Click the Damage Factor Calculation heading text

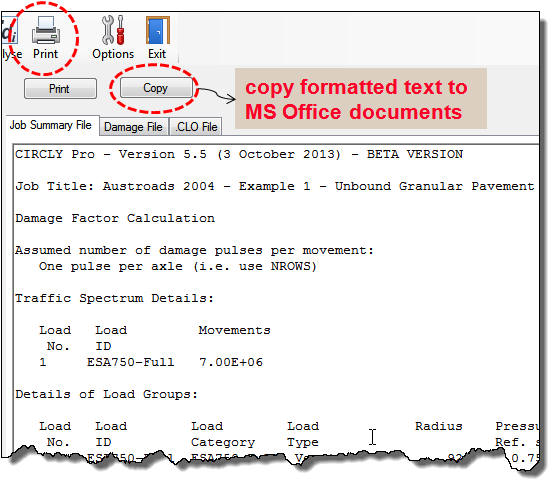tap(115, 218)
